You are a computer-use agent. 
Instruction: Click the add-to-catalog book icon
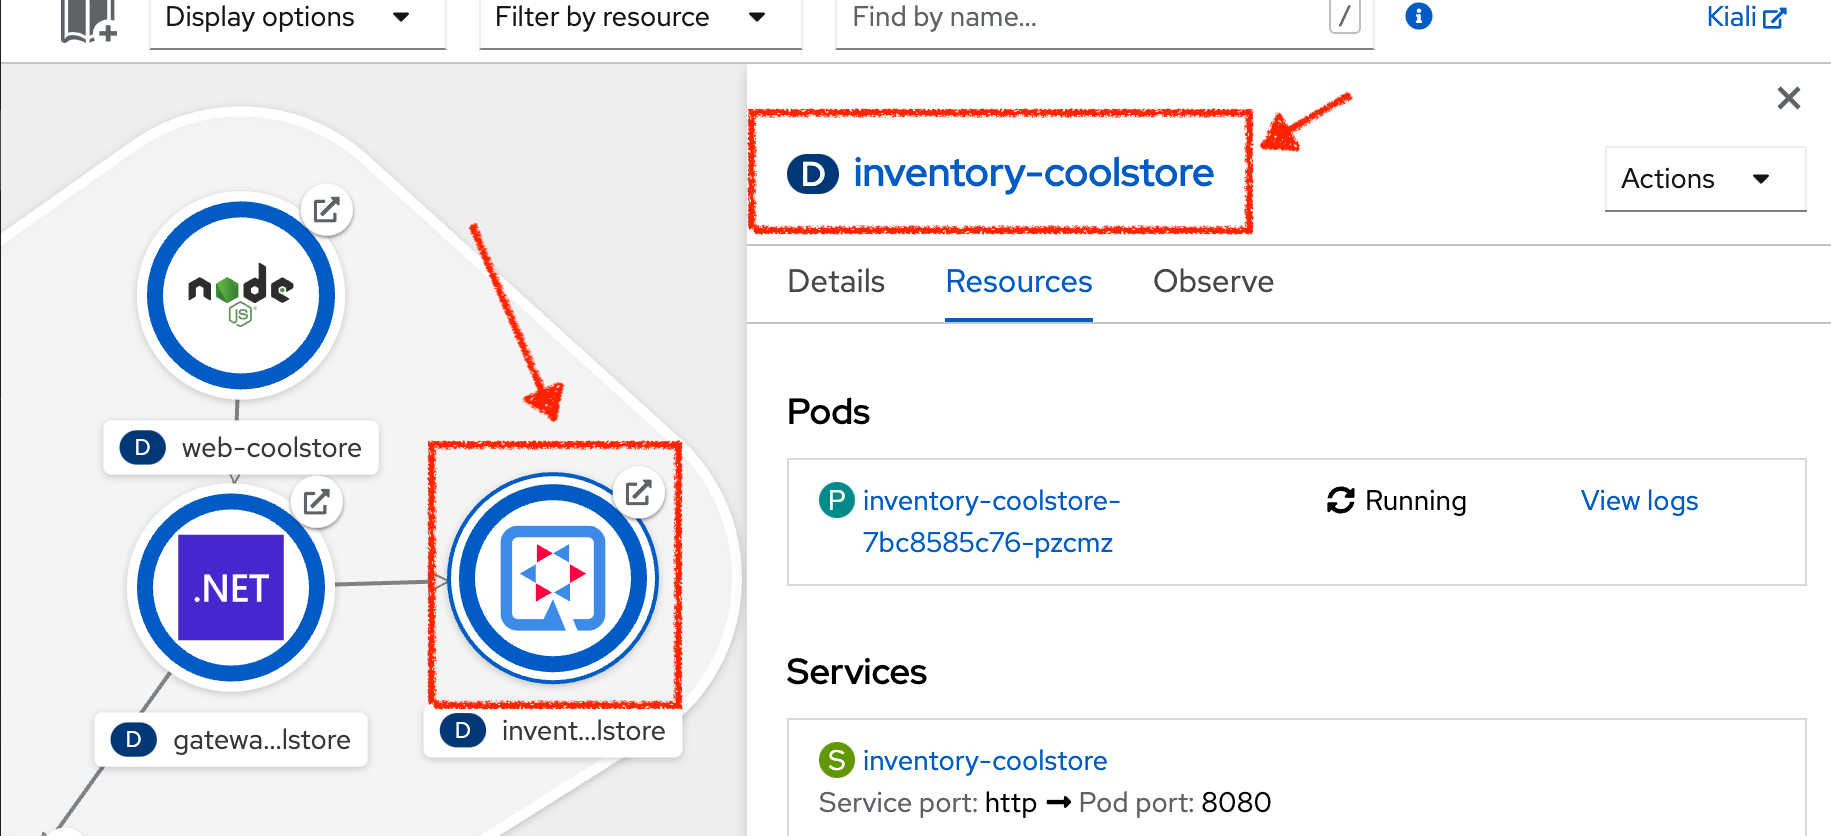click(88, 20)
